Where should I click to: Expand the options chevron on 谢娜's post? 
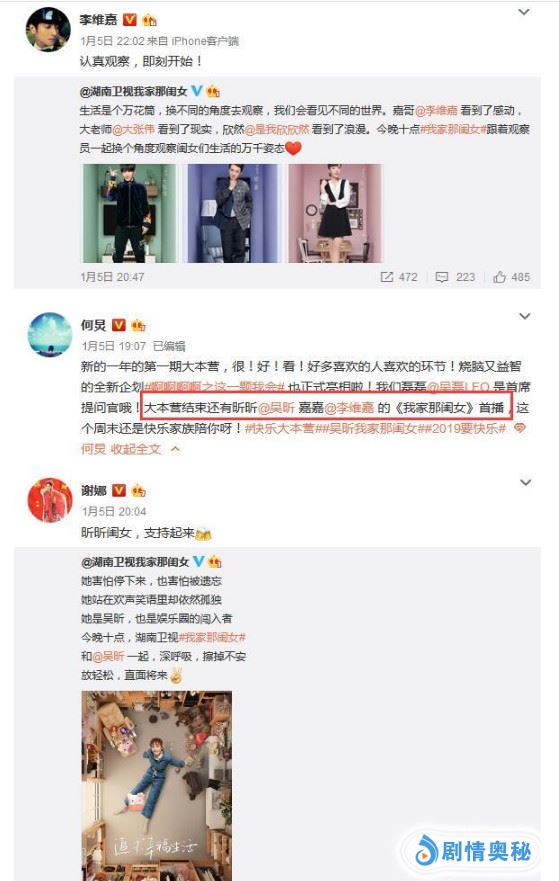525,482
